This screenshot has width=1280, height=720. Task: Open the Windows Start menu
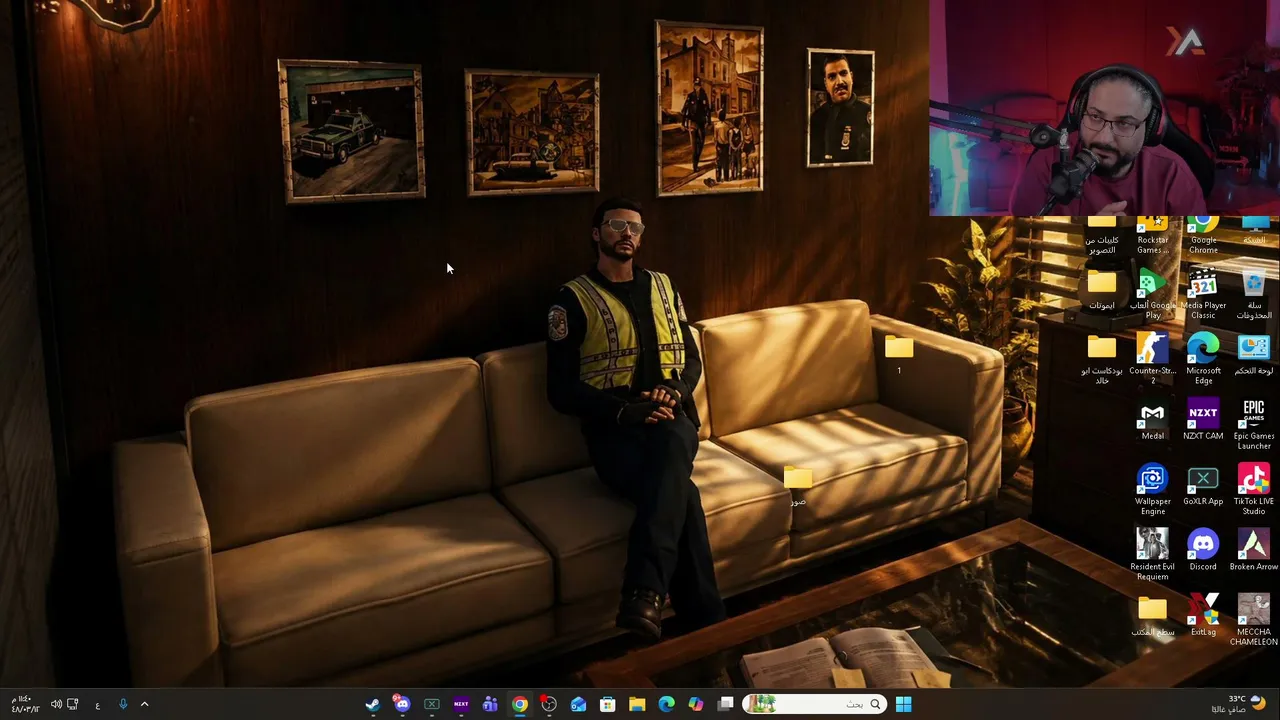tap(904, 704)
